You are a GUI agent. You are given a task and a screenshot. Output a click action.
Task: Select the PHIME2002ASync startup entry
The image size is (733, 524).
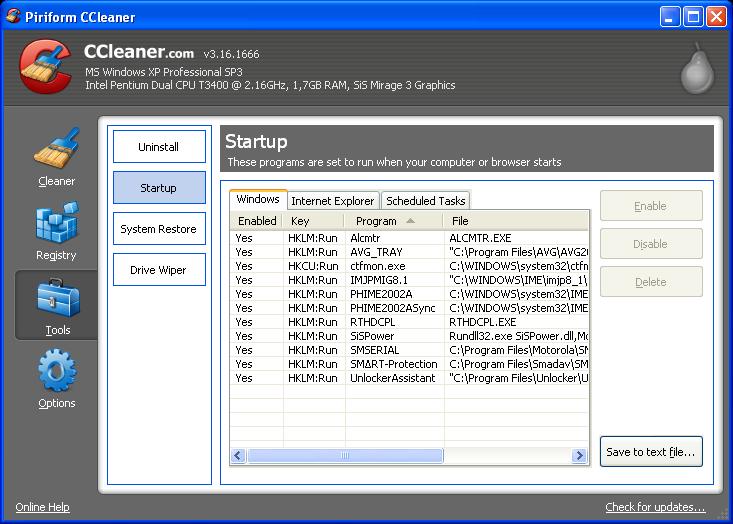point(409,308)
